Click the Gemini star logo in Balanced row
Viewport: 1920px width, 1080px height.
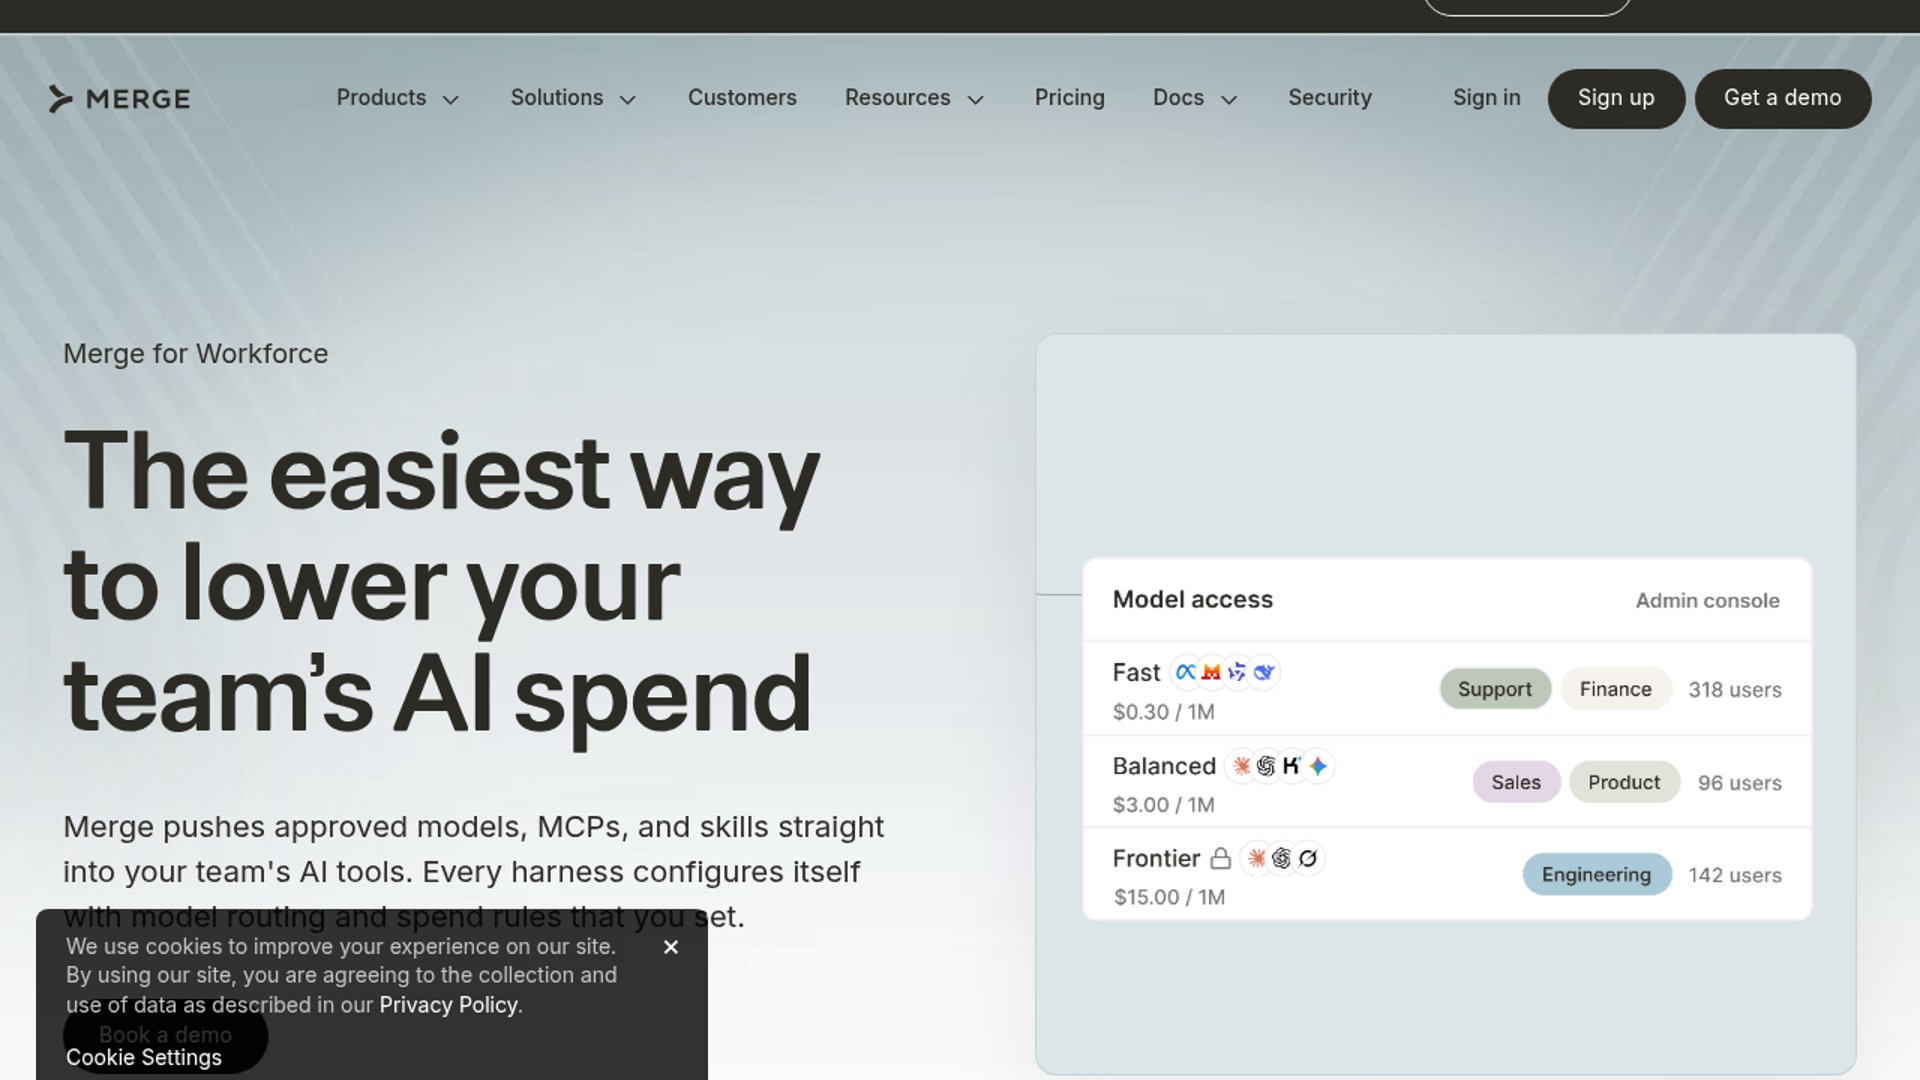point(1318,766)
